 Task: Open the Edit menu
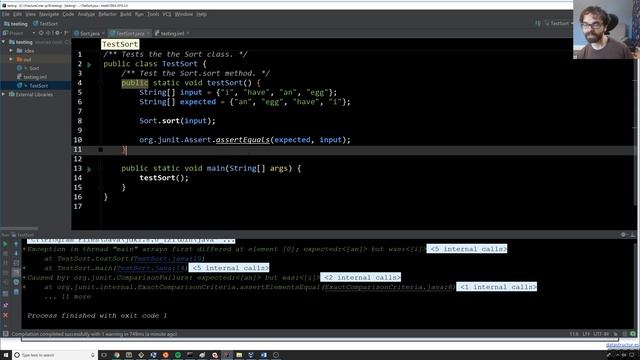pyautogui.click(x=17, y=14)
